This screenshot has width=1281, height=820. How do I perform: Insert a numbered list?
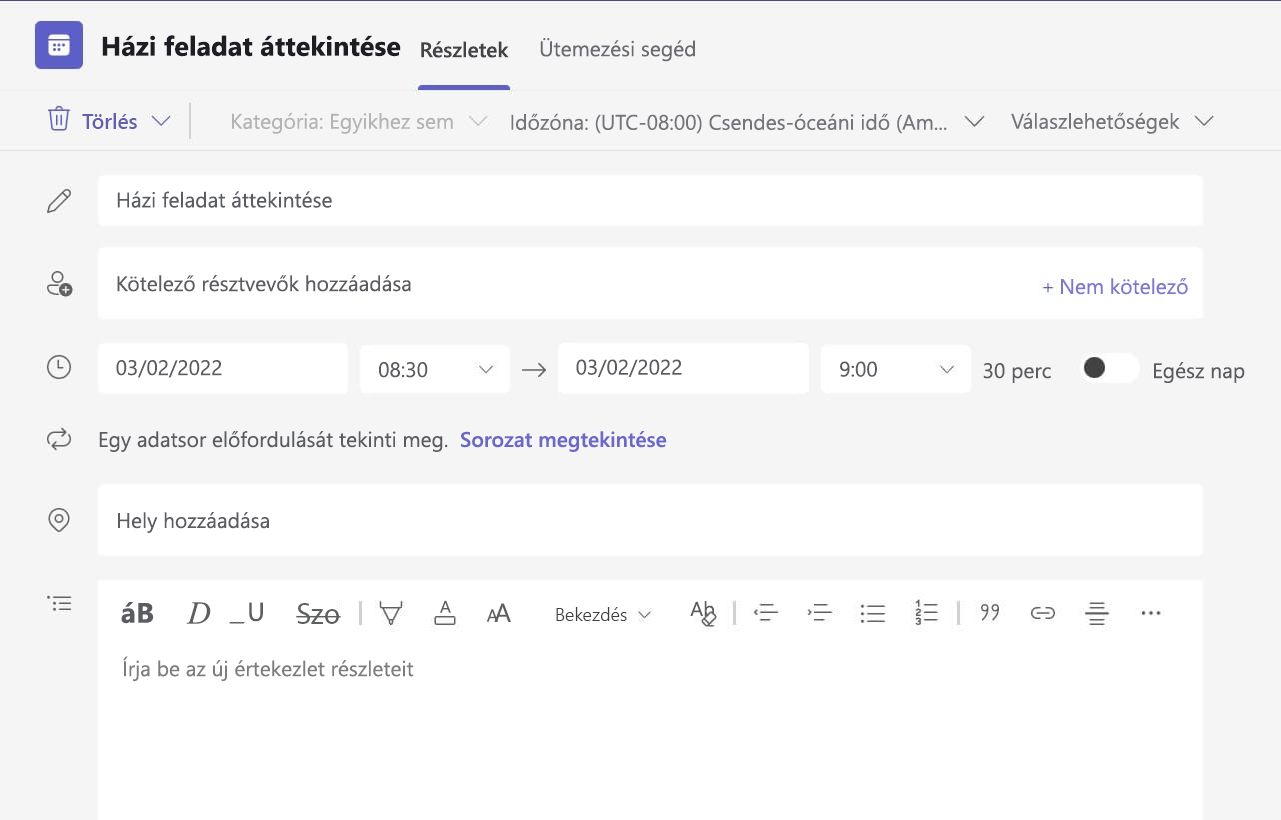pyautogui.click(x=926, y=613)
